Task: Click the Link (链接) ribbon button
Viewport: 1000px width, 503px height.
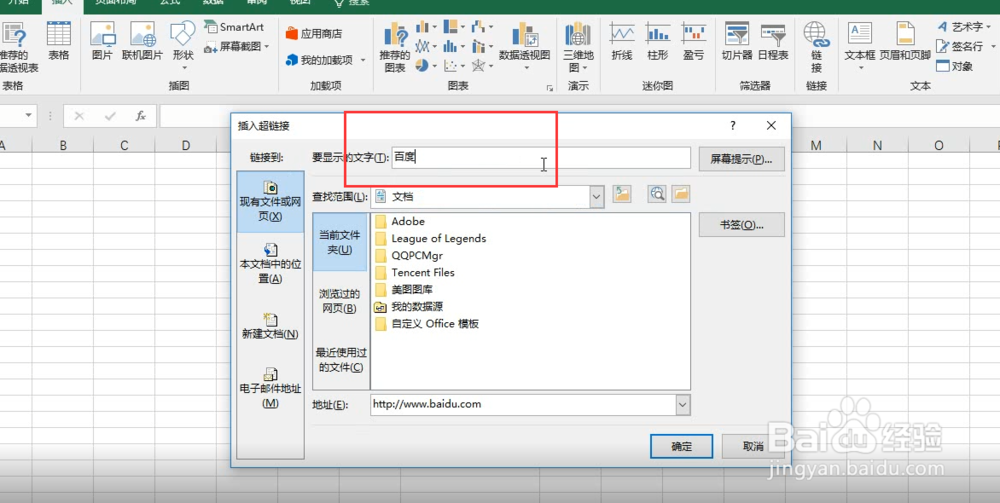Action: pyautogui.click(x=816, y=47)
